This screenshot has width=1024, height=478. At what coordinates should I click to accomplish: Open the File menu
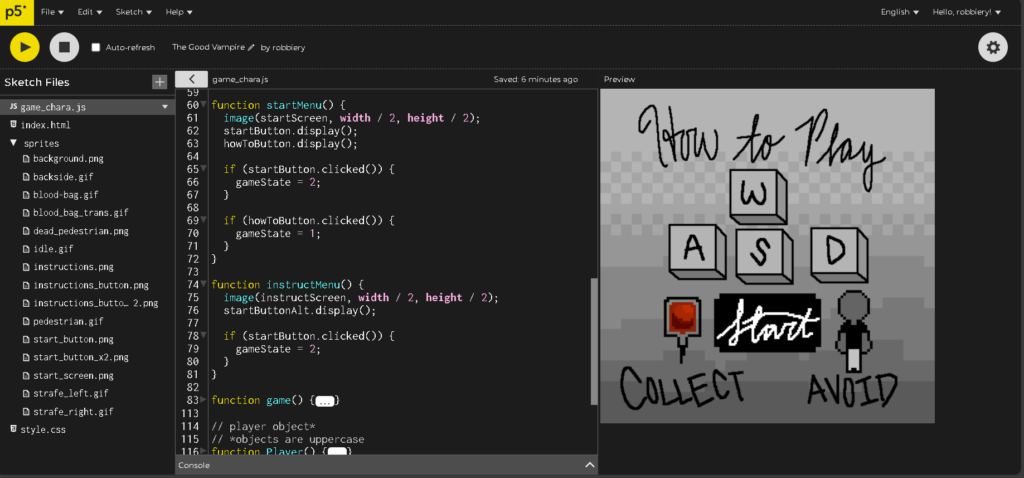click(52, 12)
